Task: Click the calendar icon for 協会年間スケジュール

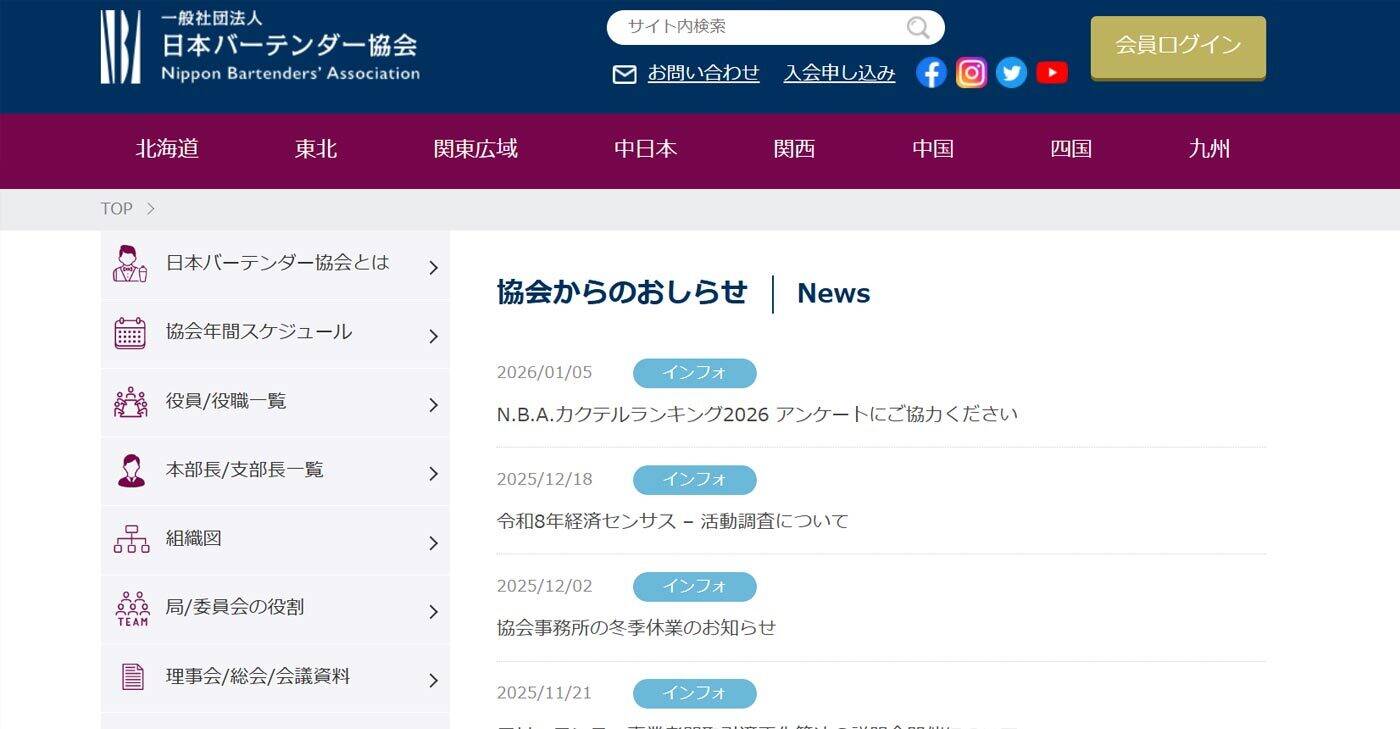Action: 130,333
